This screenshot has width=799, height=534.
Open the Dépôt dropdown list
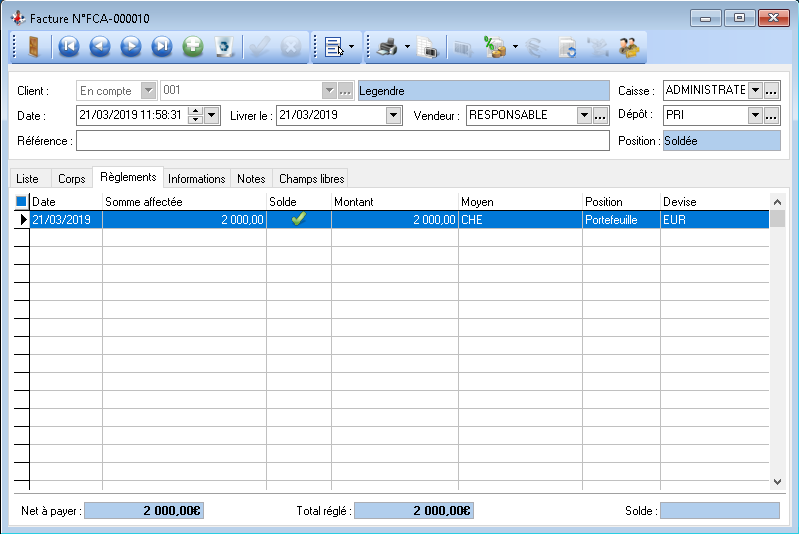coord(755,115)
